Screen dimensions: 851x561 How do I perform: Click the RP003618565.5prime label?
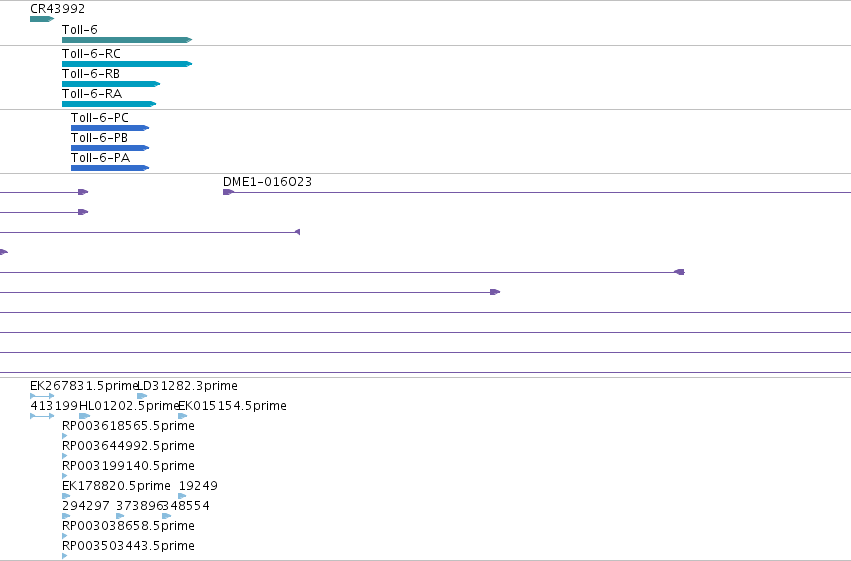point(128,426)
